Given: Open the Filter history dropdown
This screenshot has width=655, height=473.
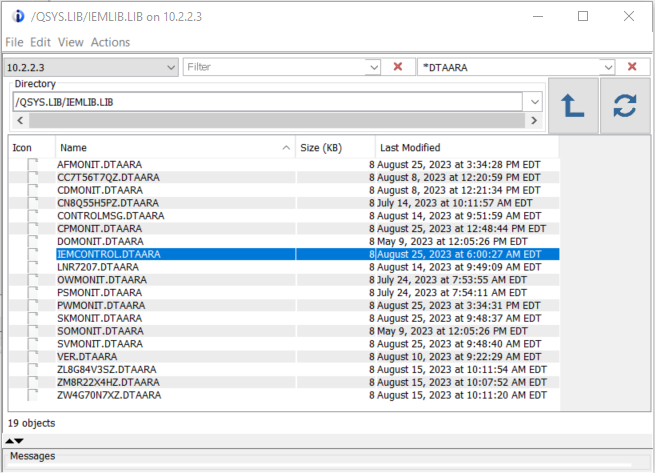Looking at the screenshot, I should [373, 67].
